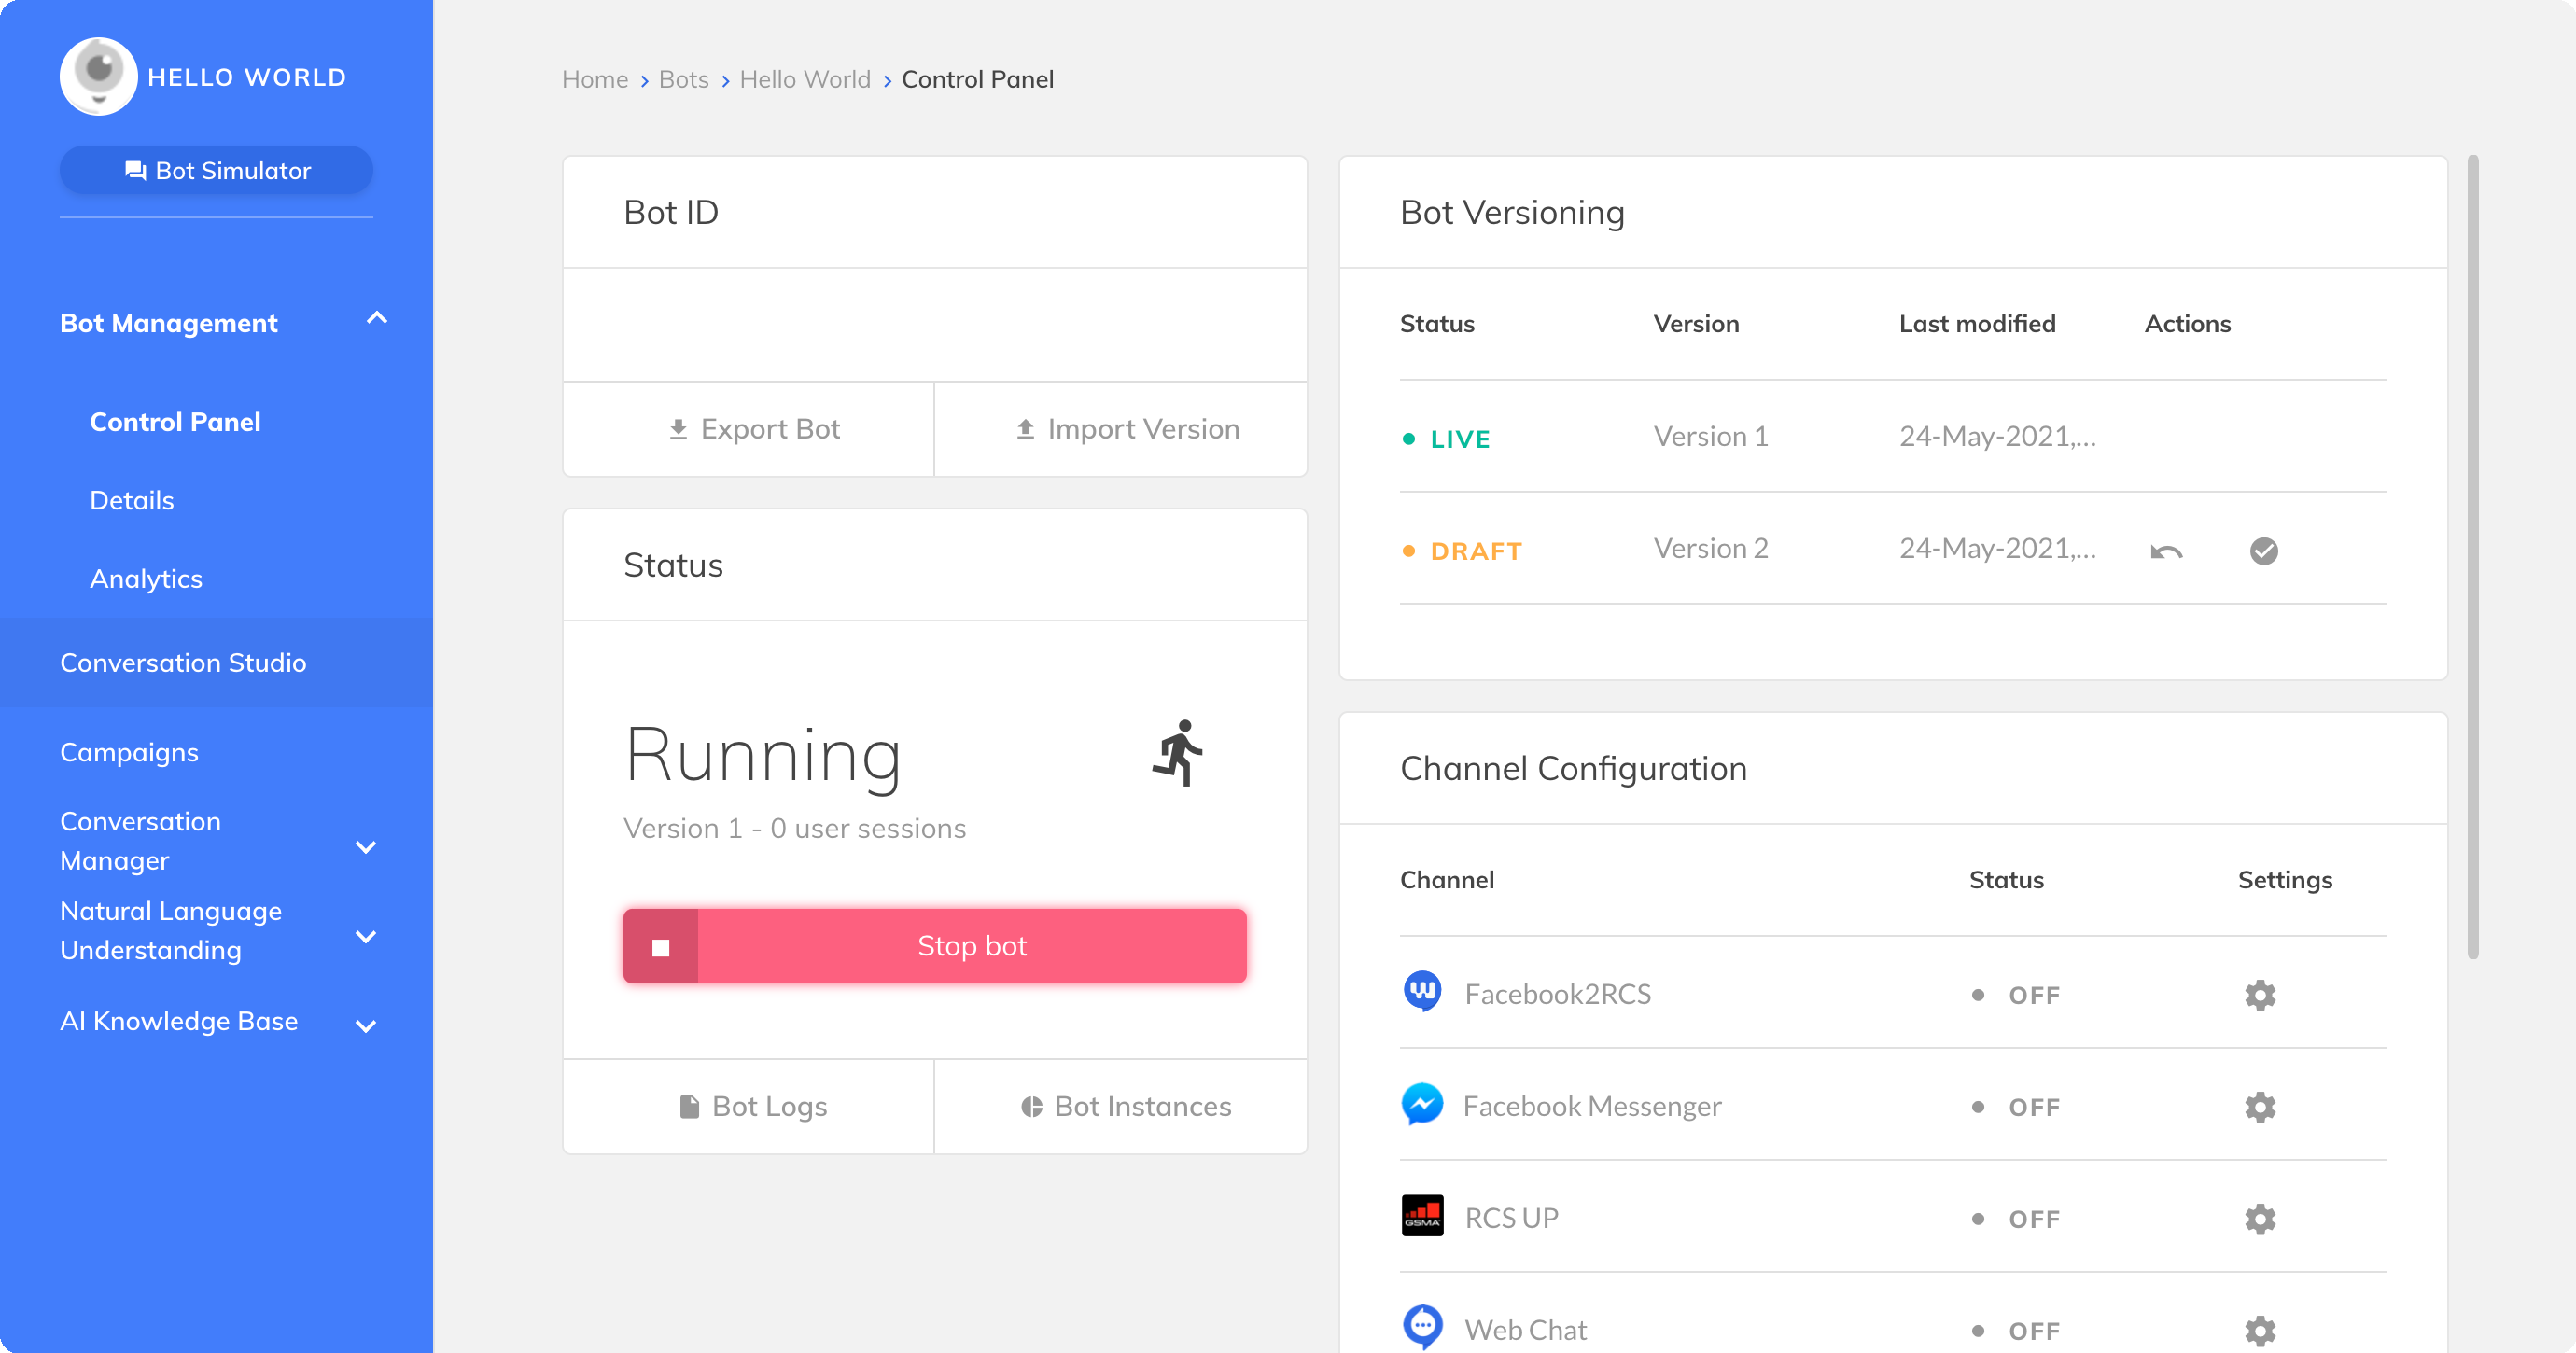This screenshot has width=2576, height=1353.
Task: Click the Facebook Messenger settings gear icon
Action: (2261, 1106)
